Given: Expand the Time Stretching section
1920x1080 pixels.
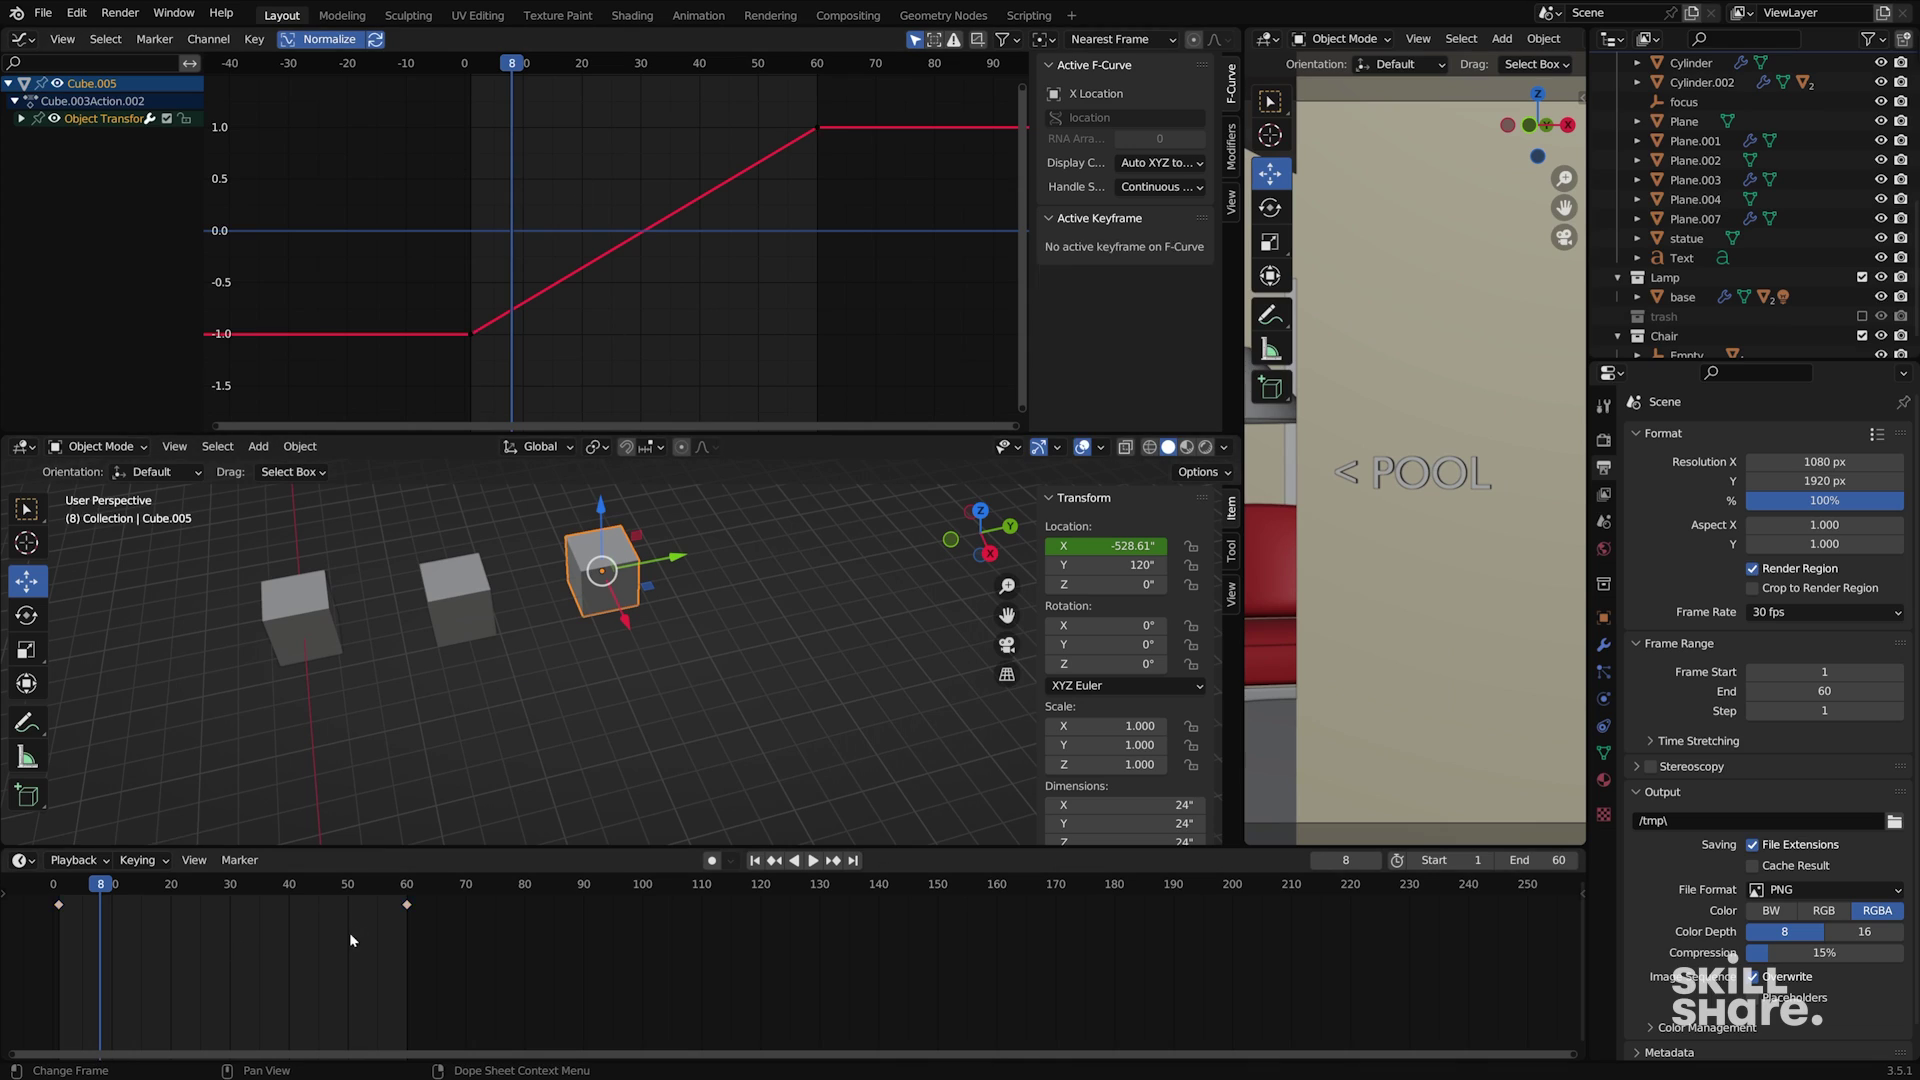Looking at the screenshot, I should [x=1697, y=741].
